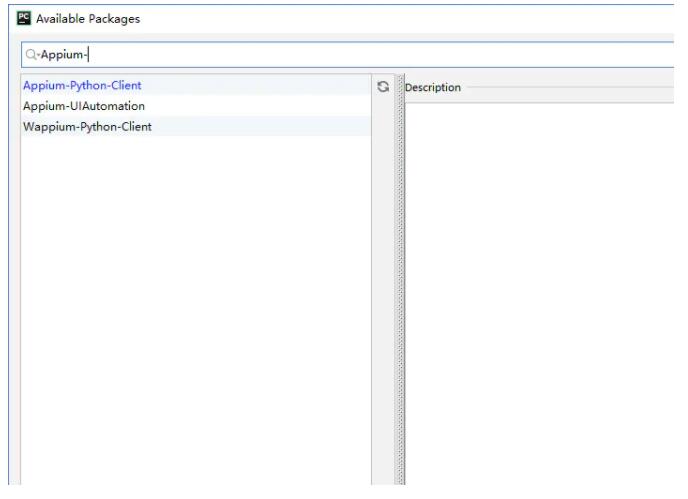Screen dimensions: 688x499
Task: Select Appium-UIAutomation package
Action: click(84, 106)
